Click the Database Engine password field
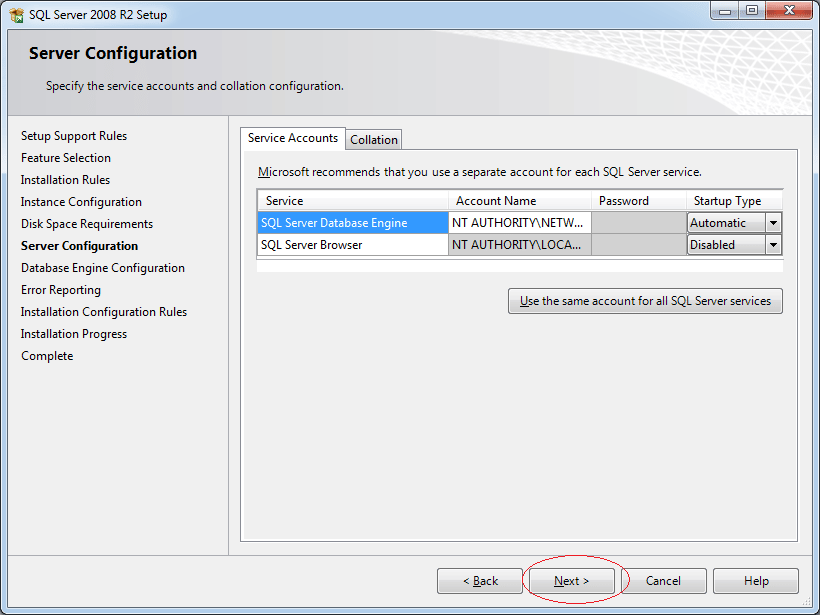820x615 pixels. (639, 223)
